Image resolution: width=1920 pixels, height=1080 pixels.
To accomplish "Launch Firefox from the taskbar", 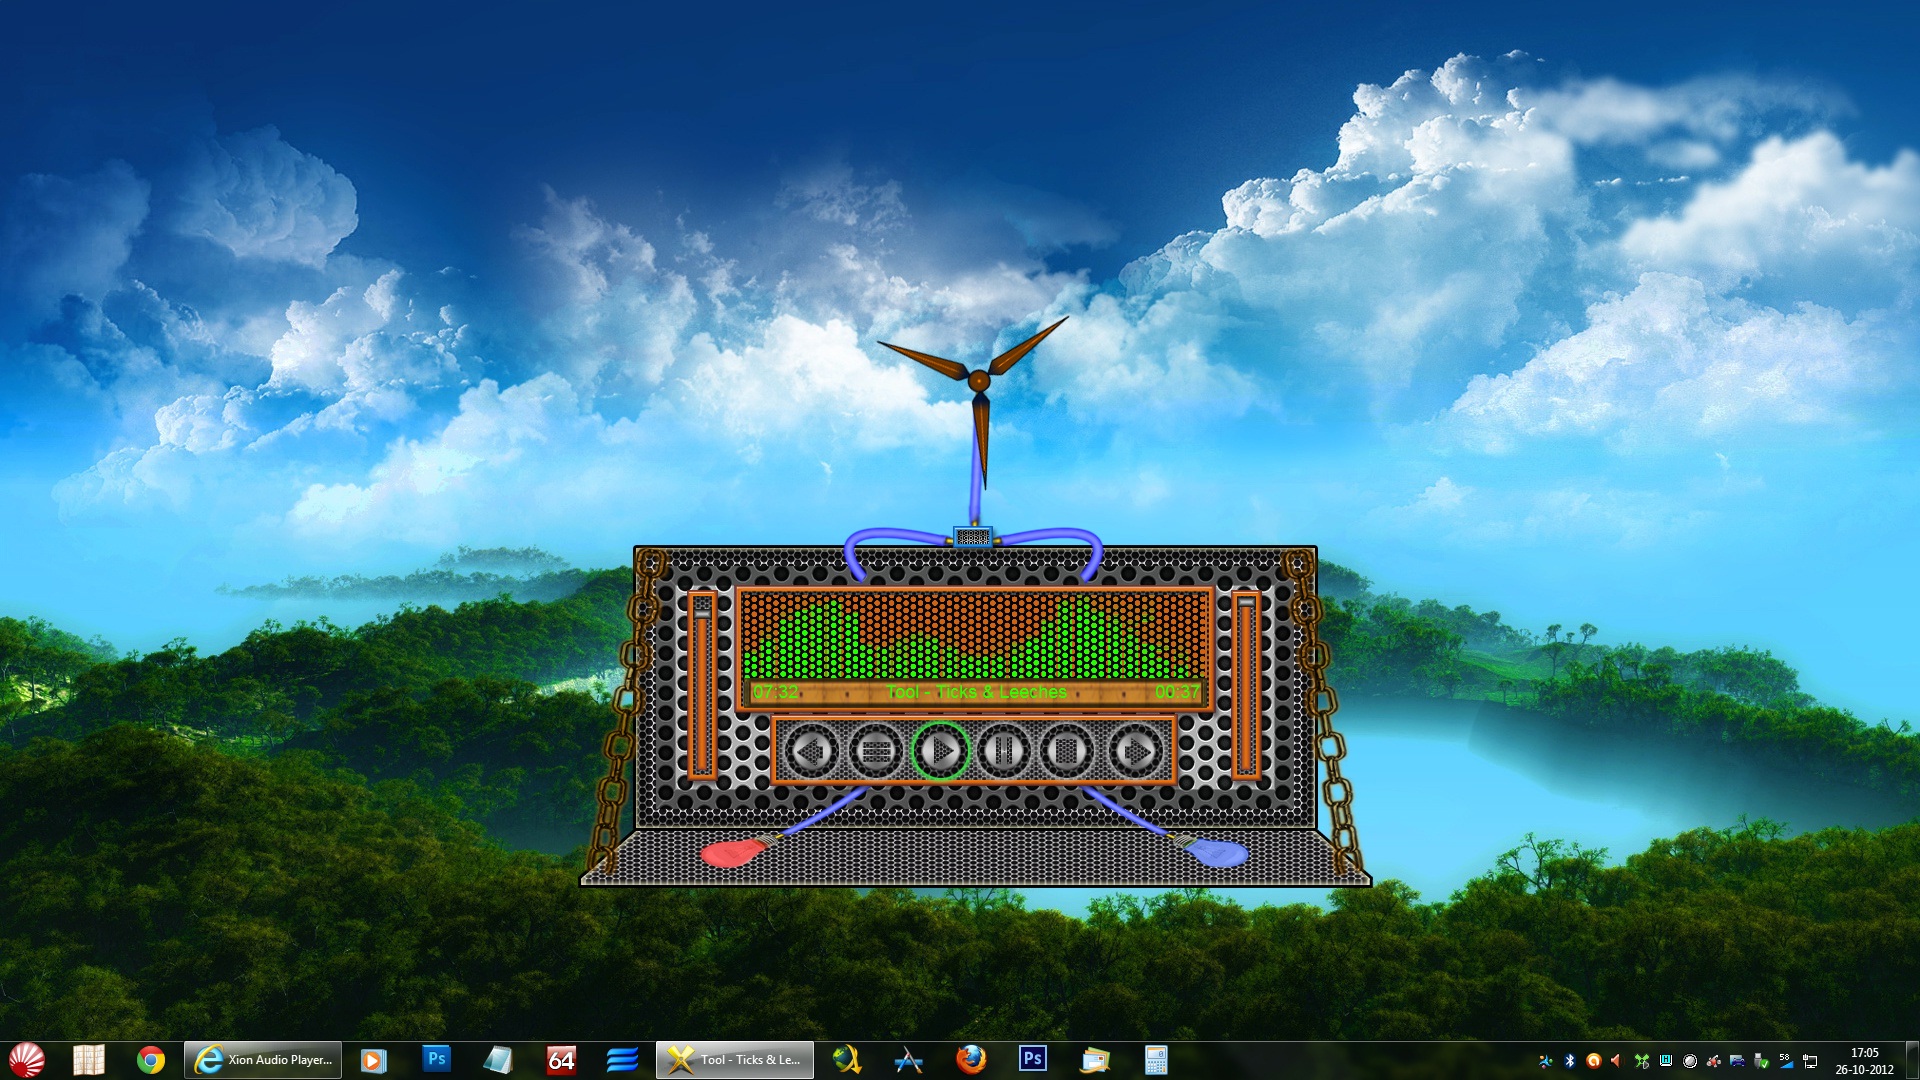I will click(971, 1059).
